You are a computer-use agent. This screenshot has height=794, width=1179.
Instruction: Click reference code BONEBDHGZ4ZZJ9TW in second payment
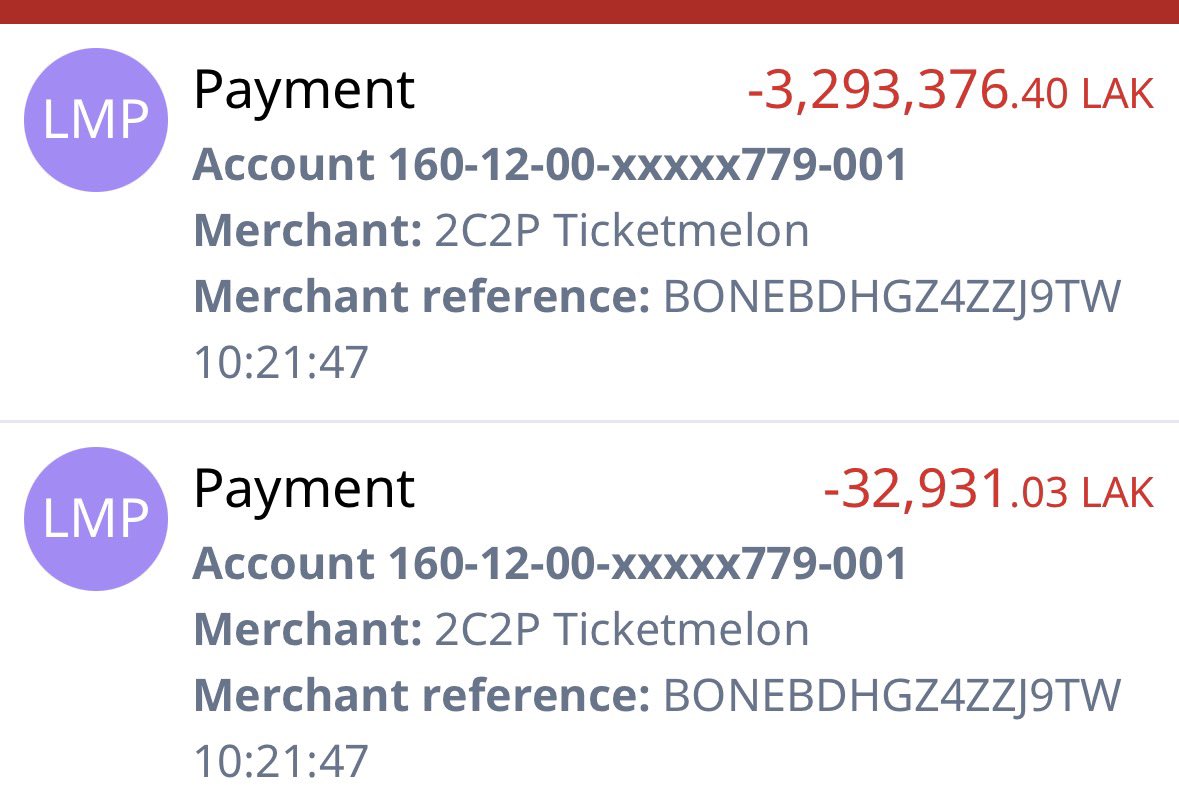click(x=892, y=696)
